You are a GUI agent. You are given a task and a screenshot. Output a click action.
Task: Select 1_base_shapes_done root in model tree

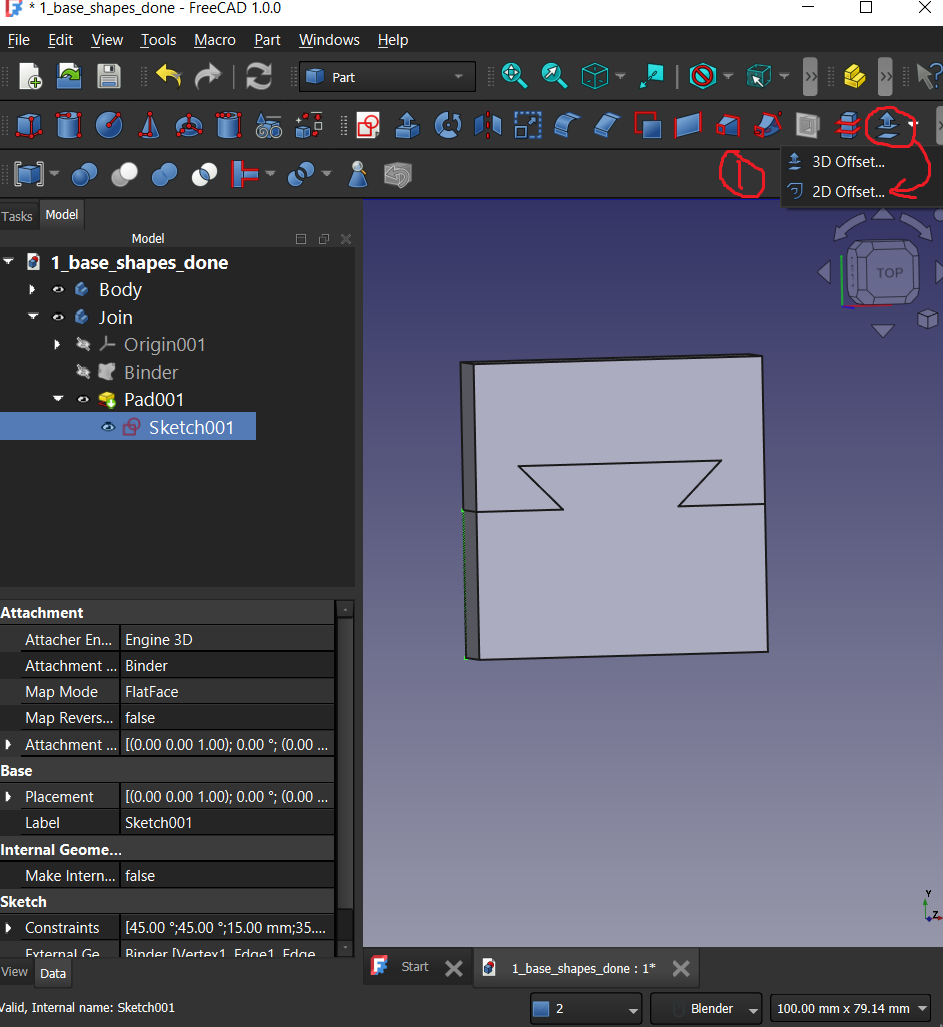[x=139, y=263]
